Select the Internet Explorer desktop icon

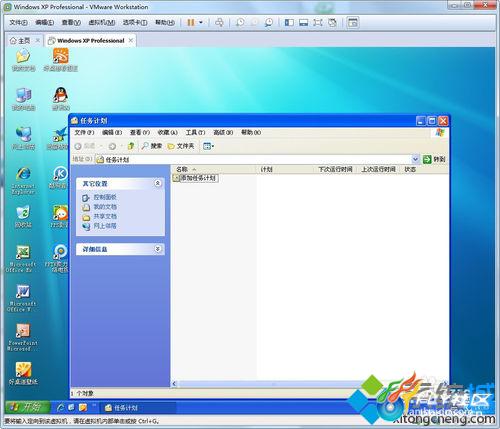pyautogui.click(x=23, y=180)
